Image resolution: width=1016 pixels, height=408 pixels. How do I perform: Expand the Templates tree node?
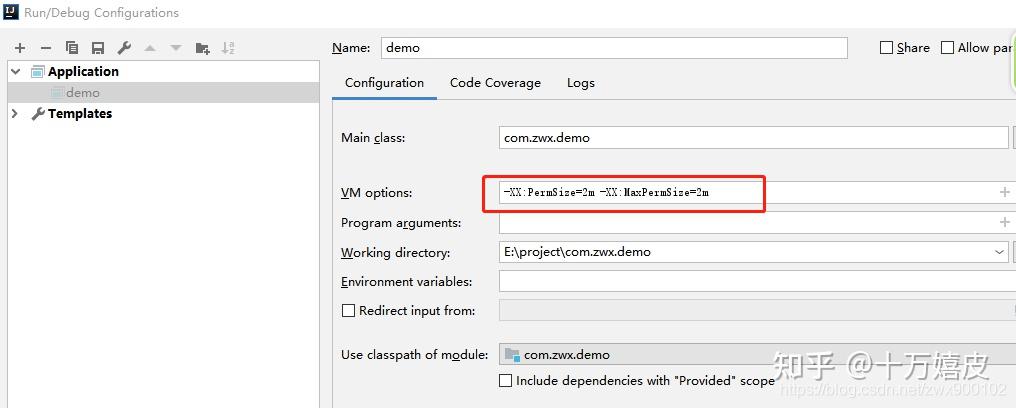pos(15,114)
